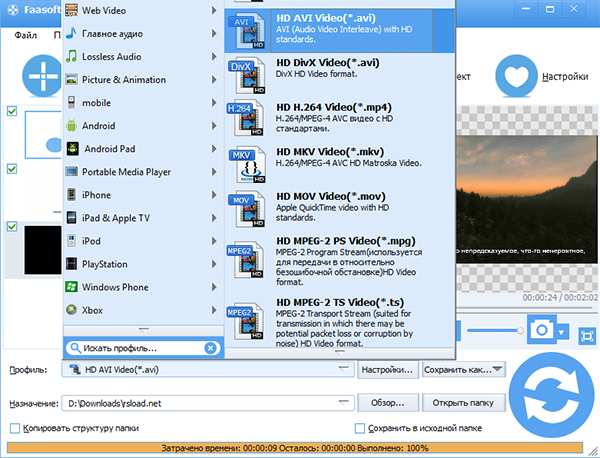Click the video preview image

(x=527, y=199)
